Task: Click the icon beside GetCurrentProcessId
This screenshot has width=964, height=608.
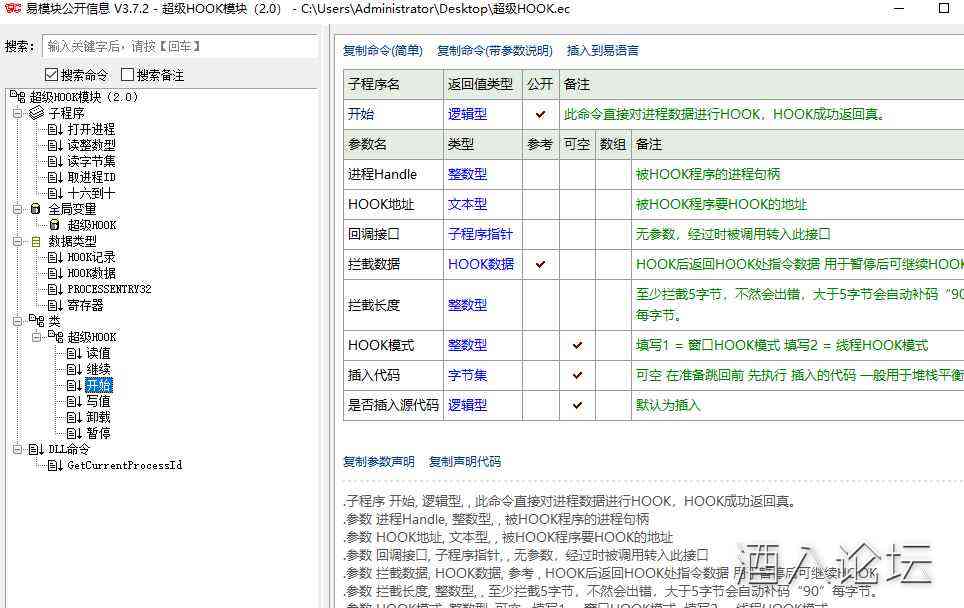Action: pyautogui.click(x=55, y=465)
